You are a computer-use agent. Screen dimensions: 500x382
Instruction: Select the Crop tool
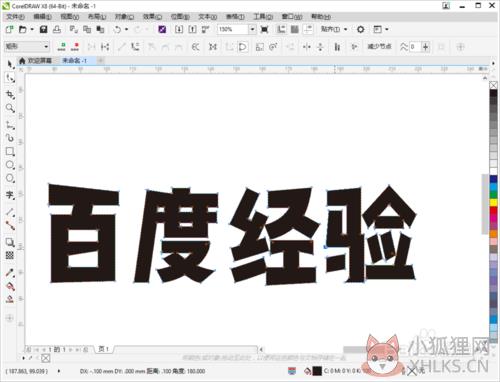coord(10,95)
